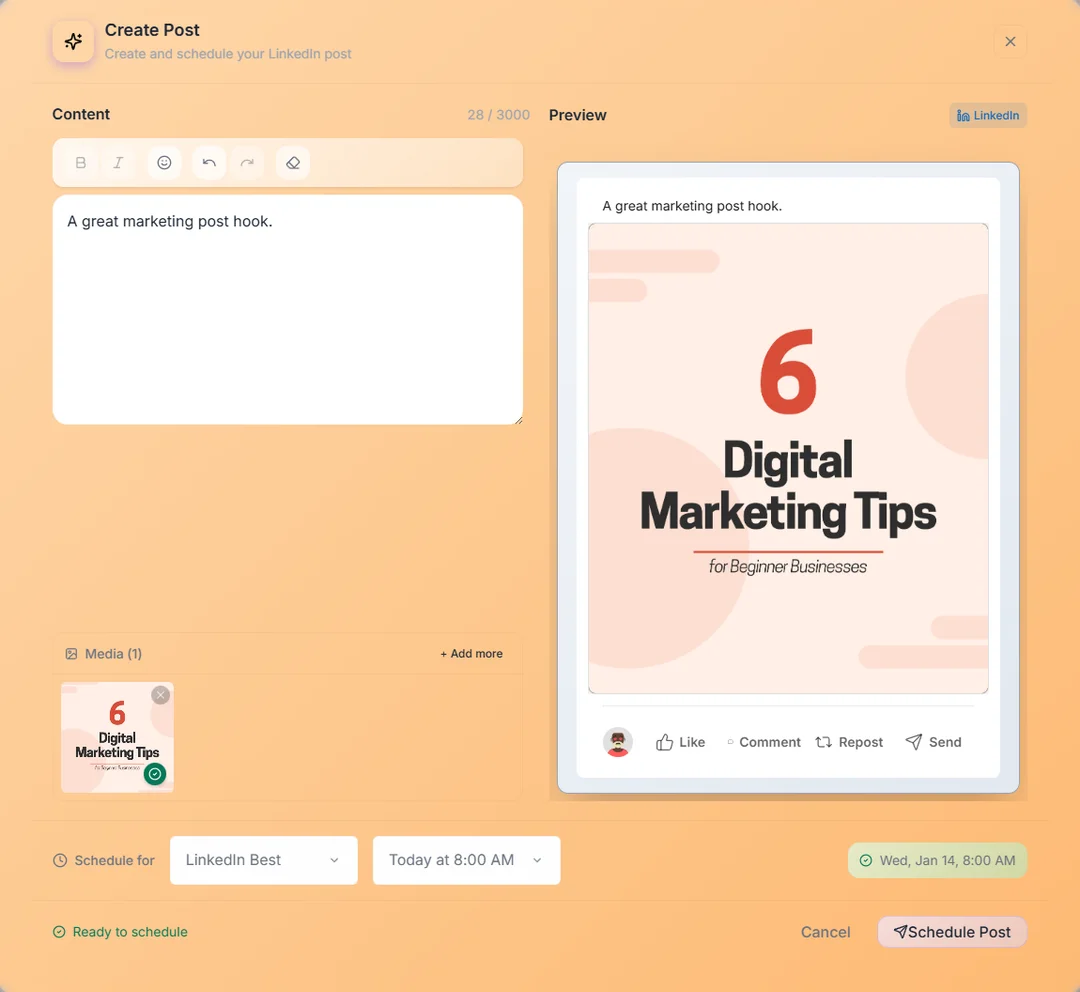Switch to the LinkedIn preview tab

(x=987, y=114)
